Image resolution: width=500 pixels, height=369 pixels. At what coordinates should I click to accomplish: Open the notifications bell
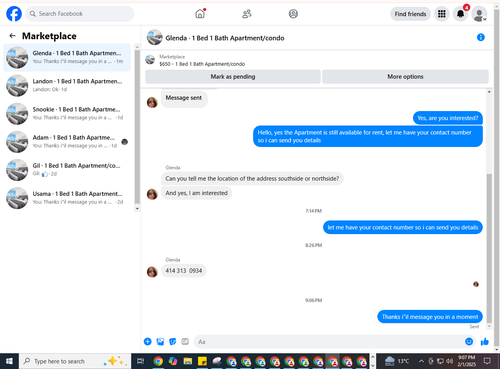(461, 14)
